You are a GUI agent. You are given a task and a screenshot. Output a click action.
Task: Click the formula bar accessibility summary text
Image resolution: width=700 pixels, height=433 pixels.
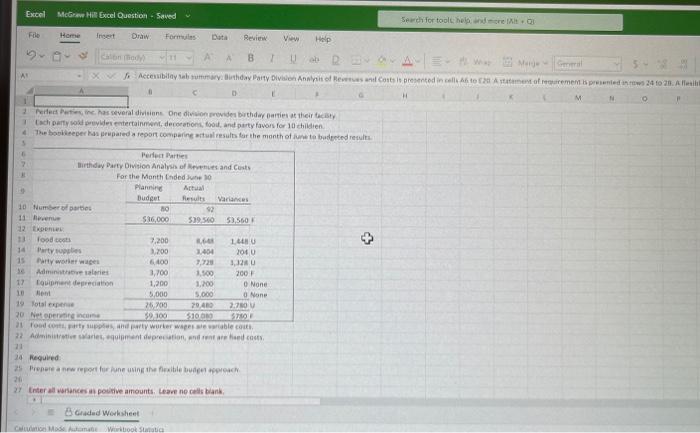pos(417,78)
